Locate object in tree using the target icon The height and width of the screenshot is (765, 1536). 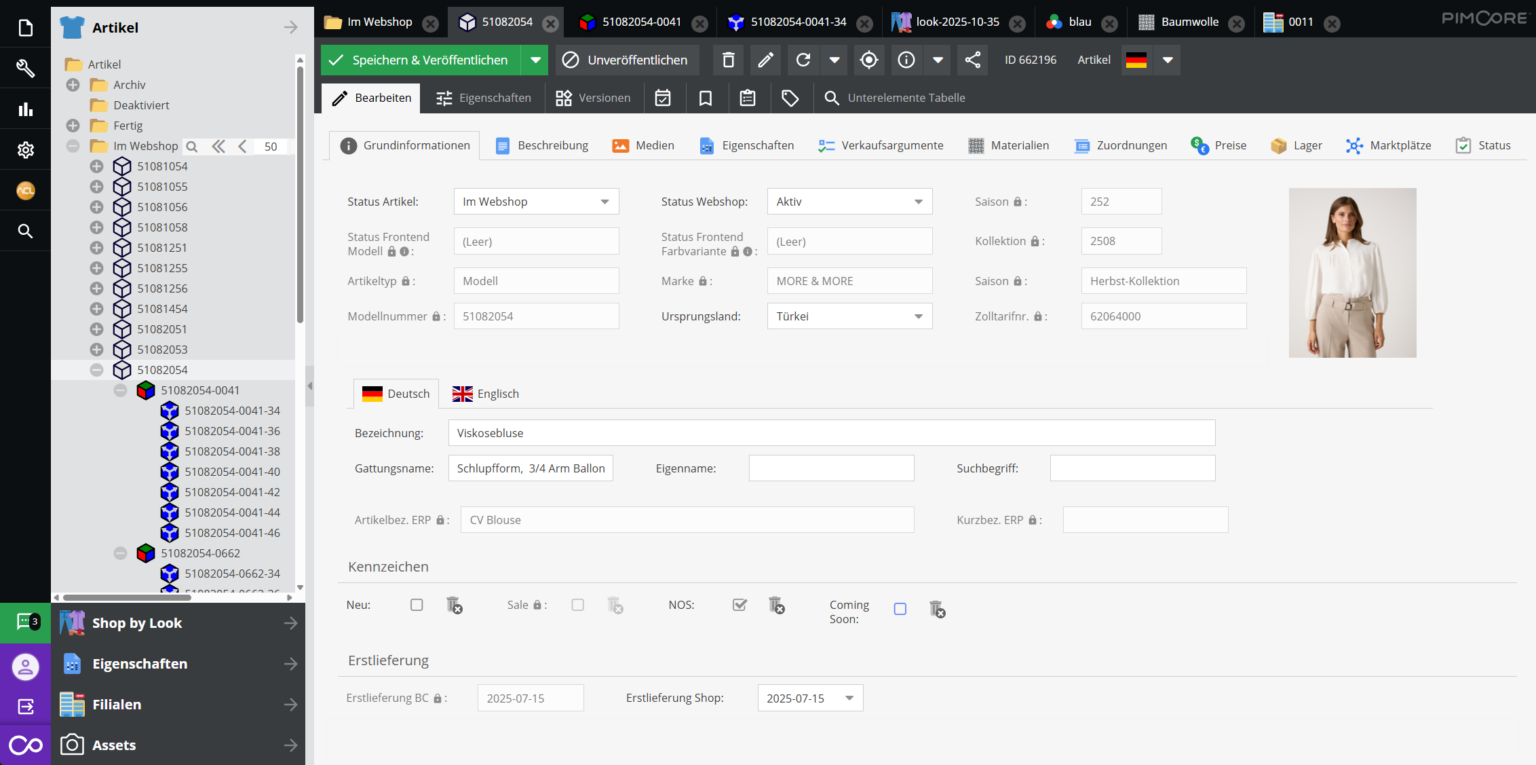coord(868,60)
